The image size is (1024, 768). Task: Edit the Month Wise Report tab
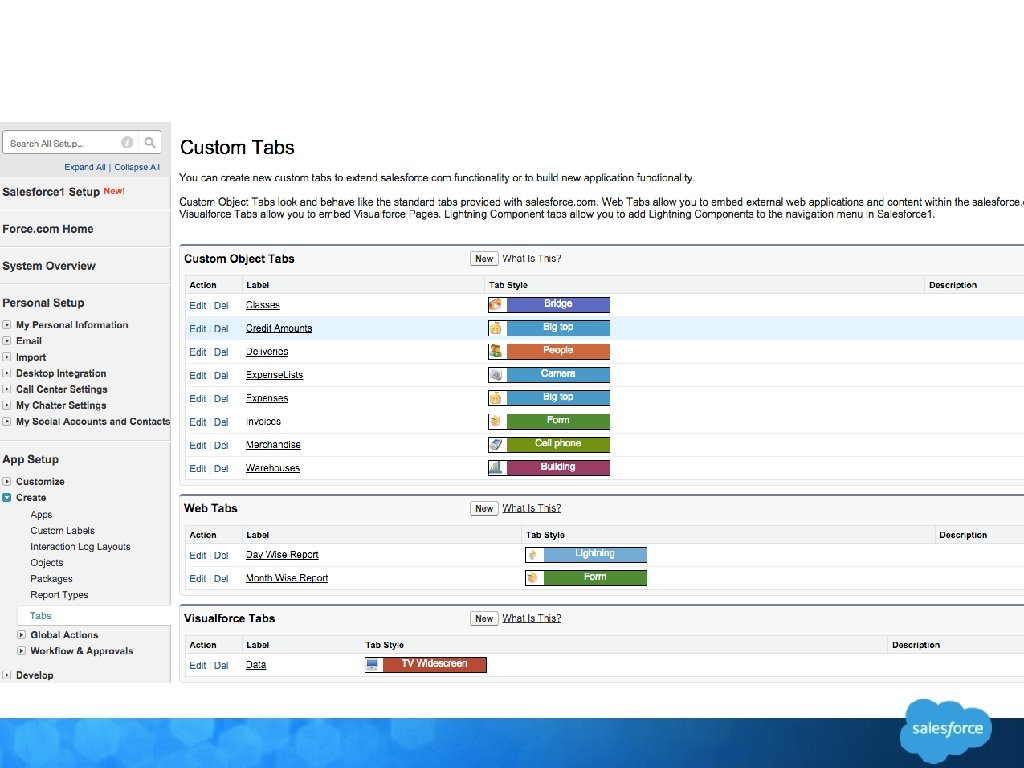point(198,579)
